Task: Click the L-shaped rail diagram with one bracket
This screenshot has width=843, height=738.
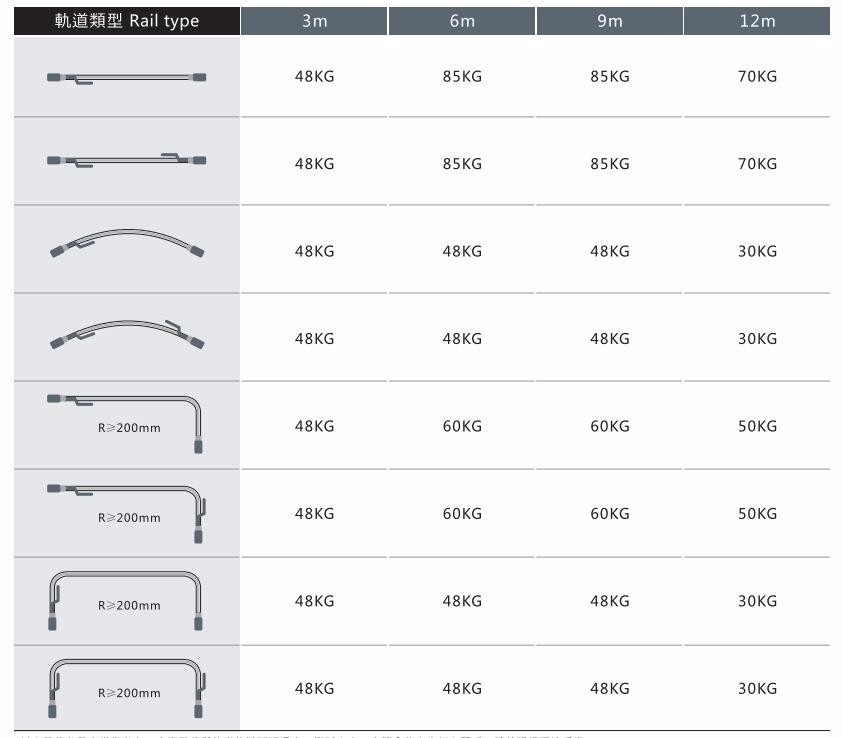Action: coord(126,422)
